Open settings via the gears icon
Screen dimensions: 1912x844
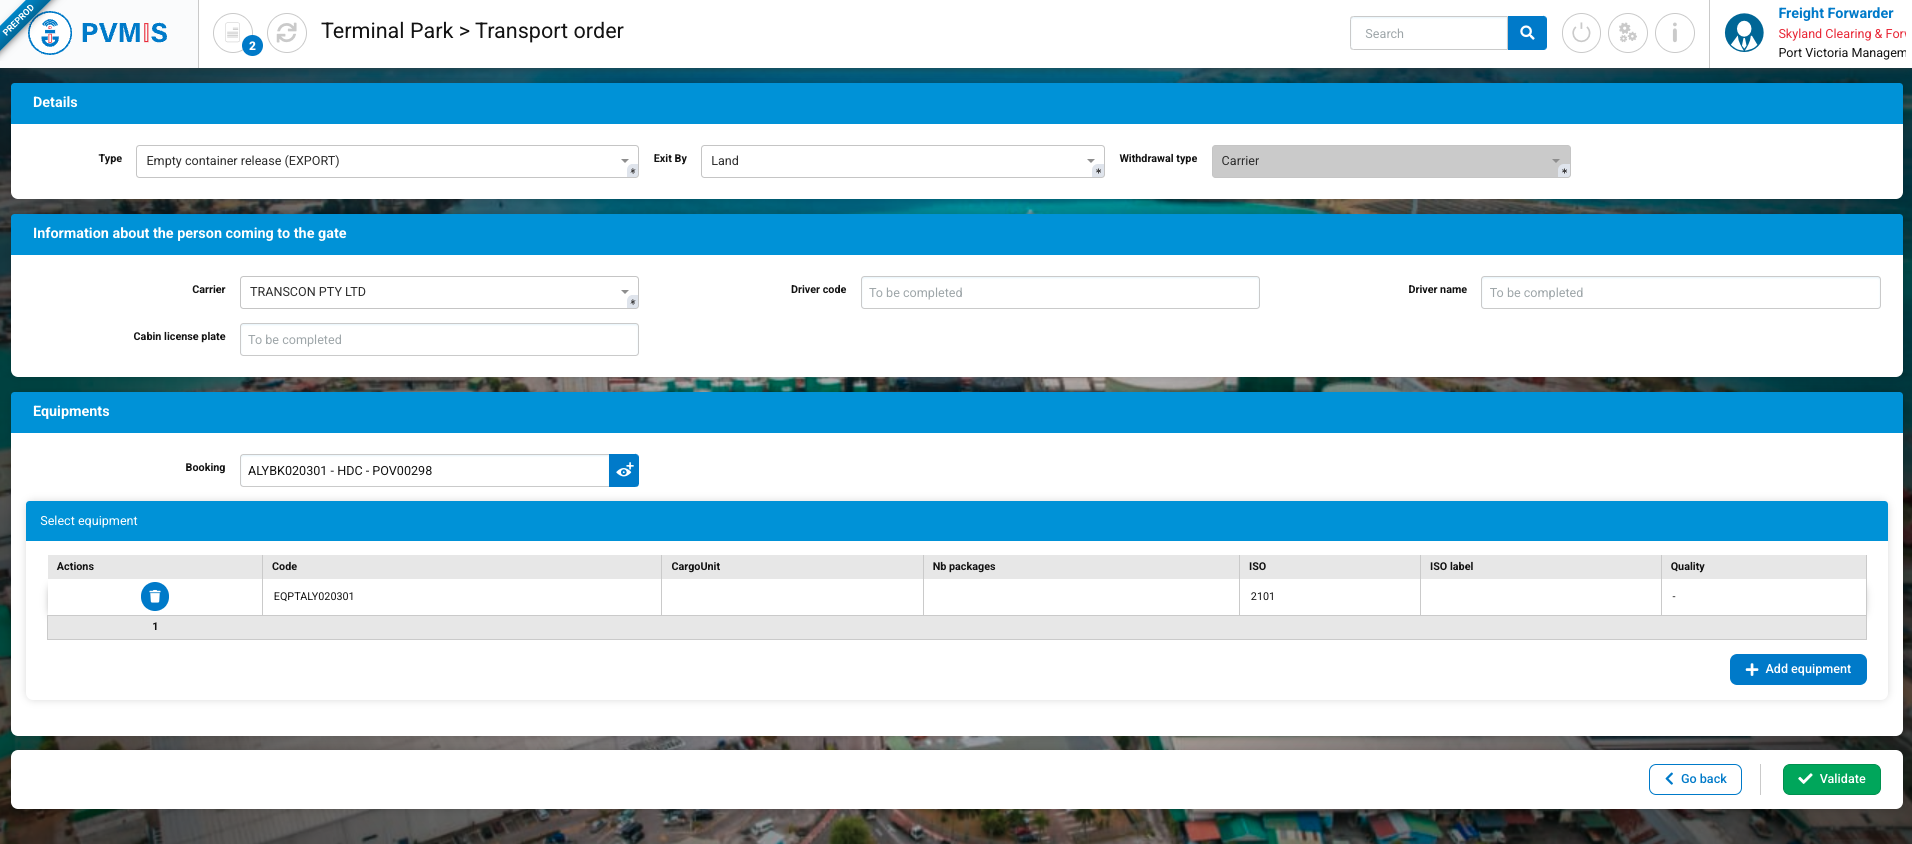pos(1628,33)
